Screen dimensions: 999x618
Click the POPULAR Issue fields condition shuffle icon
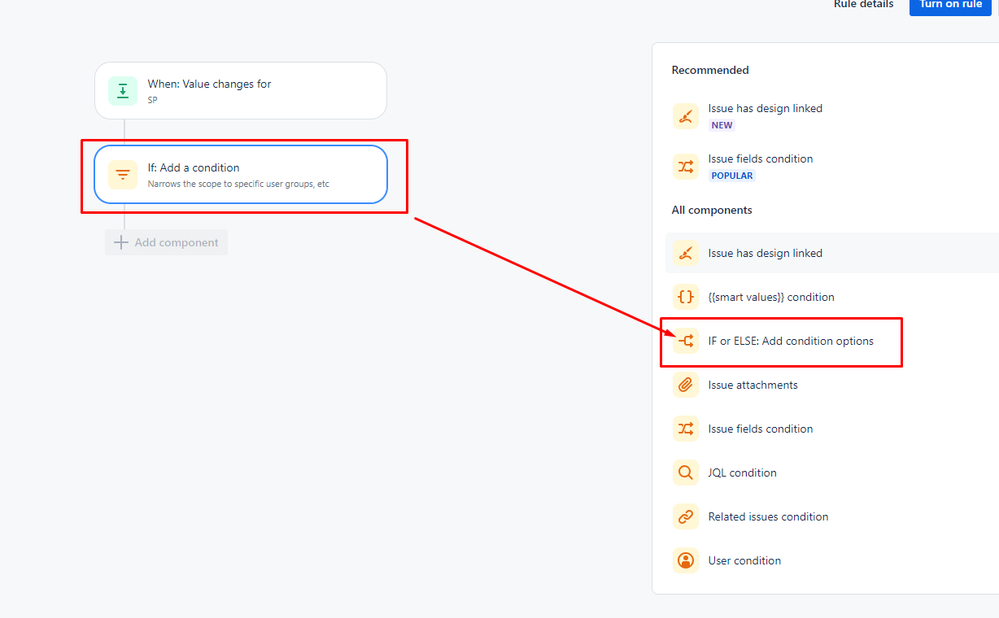[x=686, y=167]
